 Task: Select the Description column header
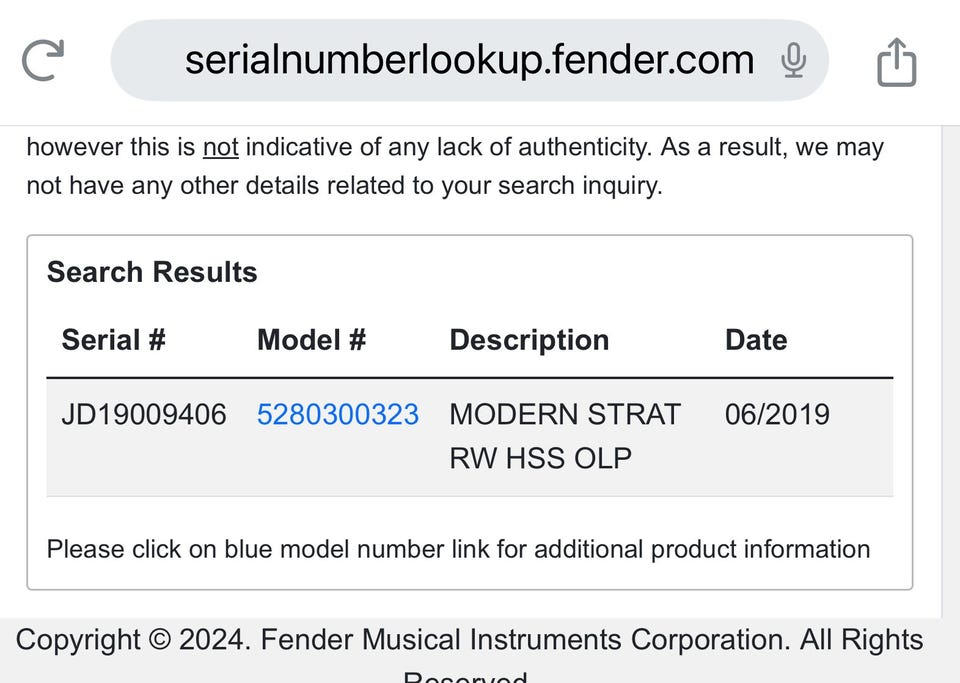(529, 340)
